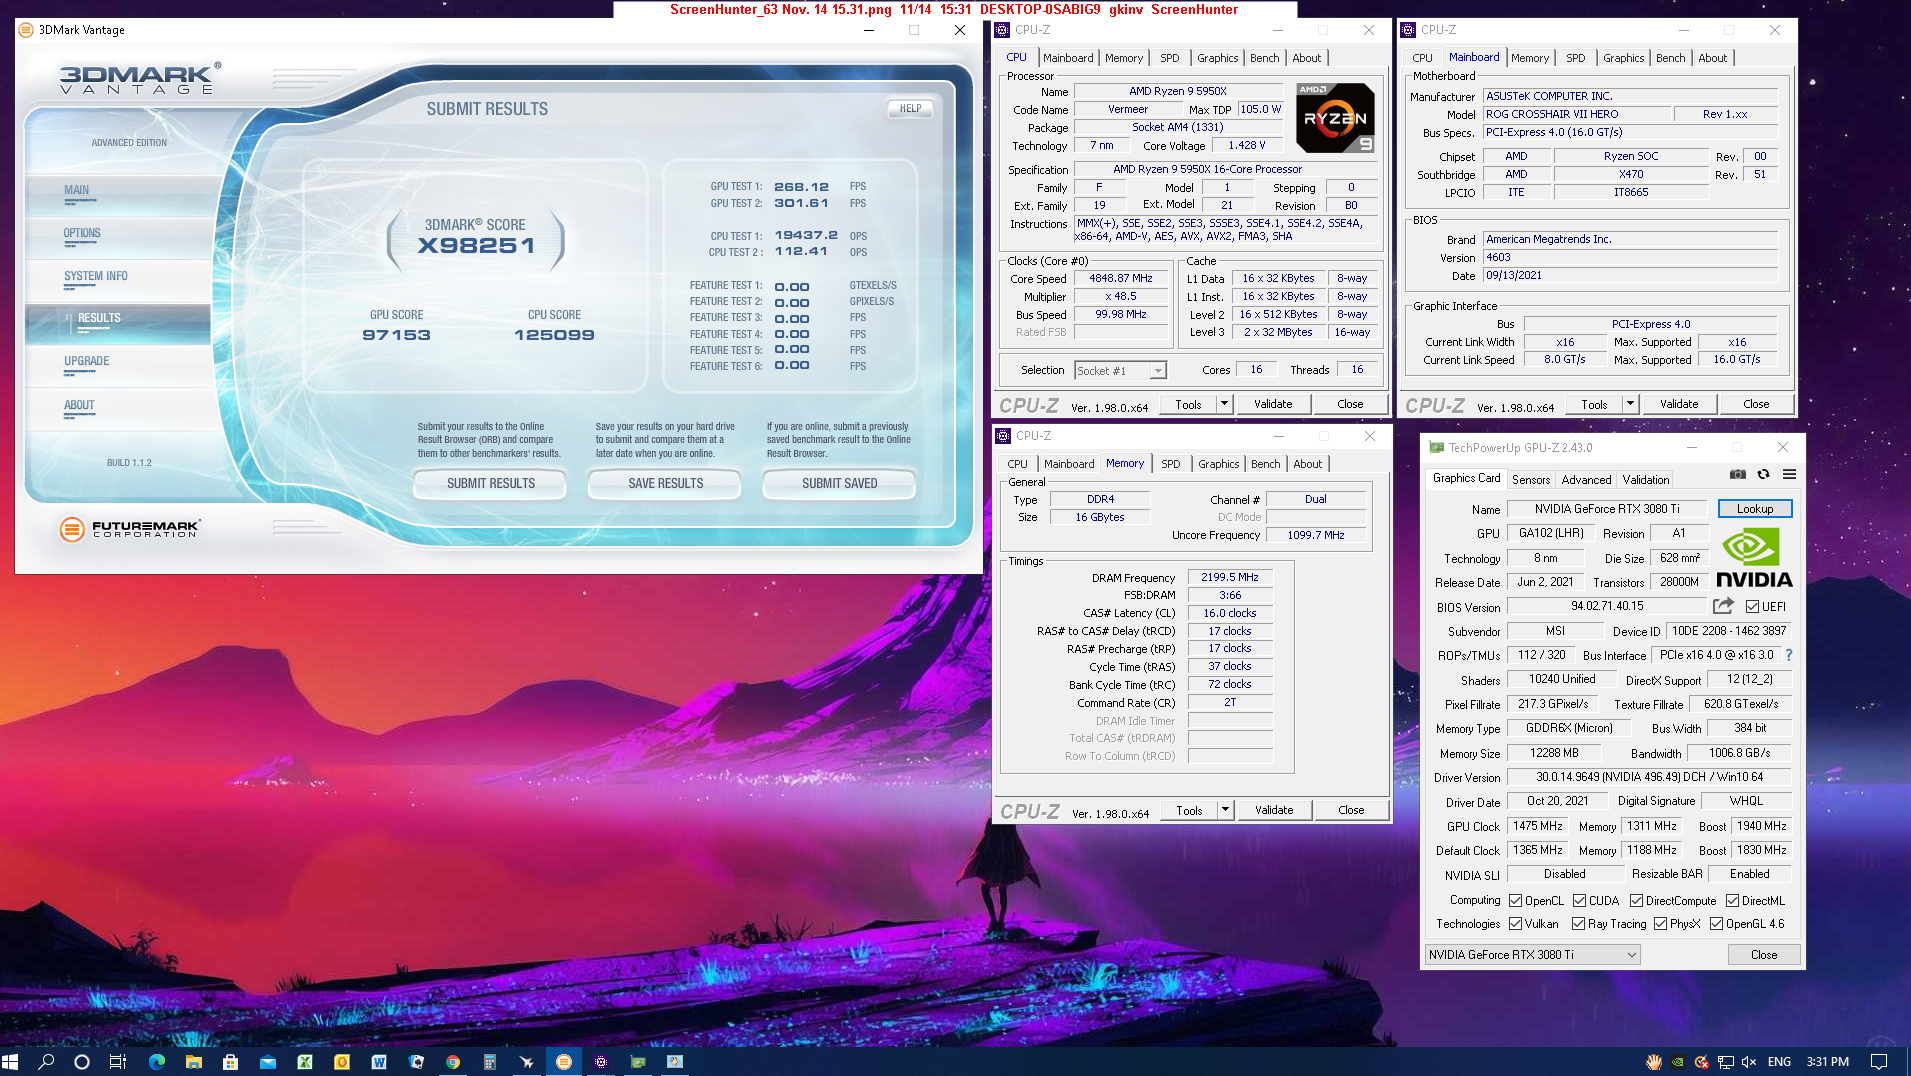Screen dimensions: 1911x1076
Task: Click Validate in CPU-Z memory timings window
Action: 1274,810
